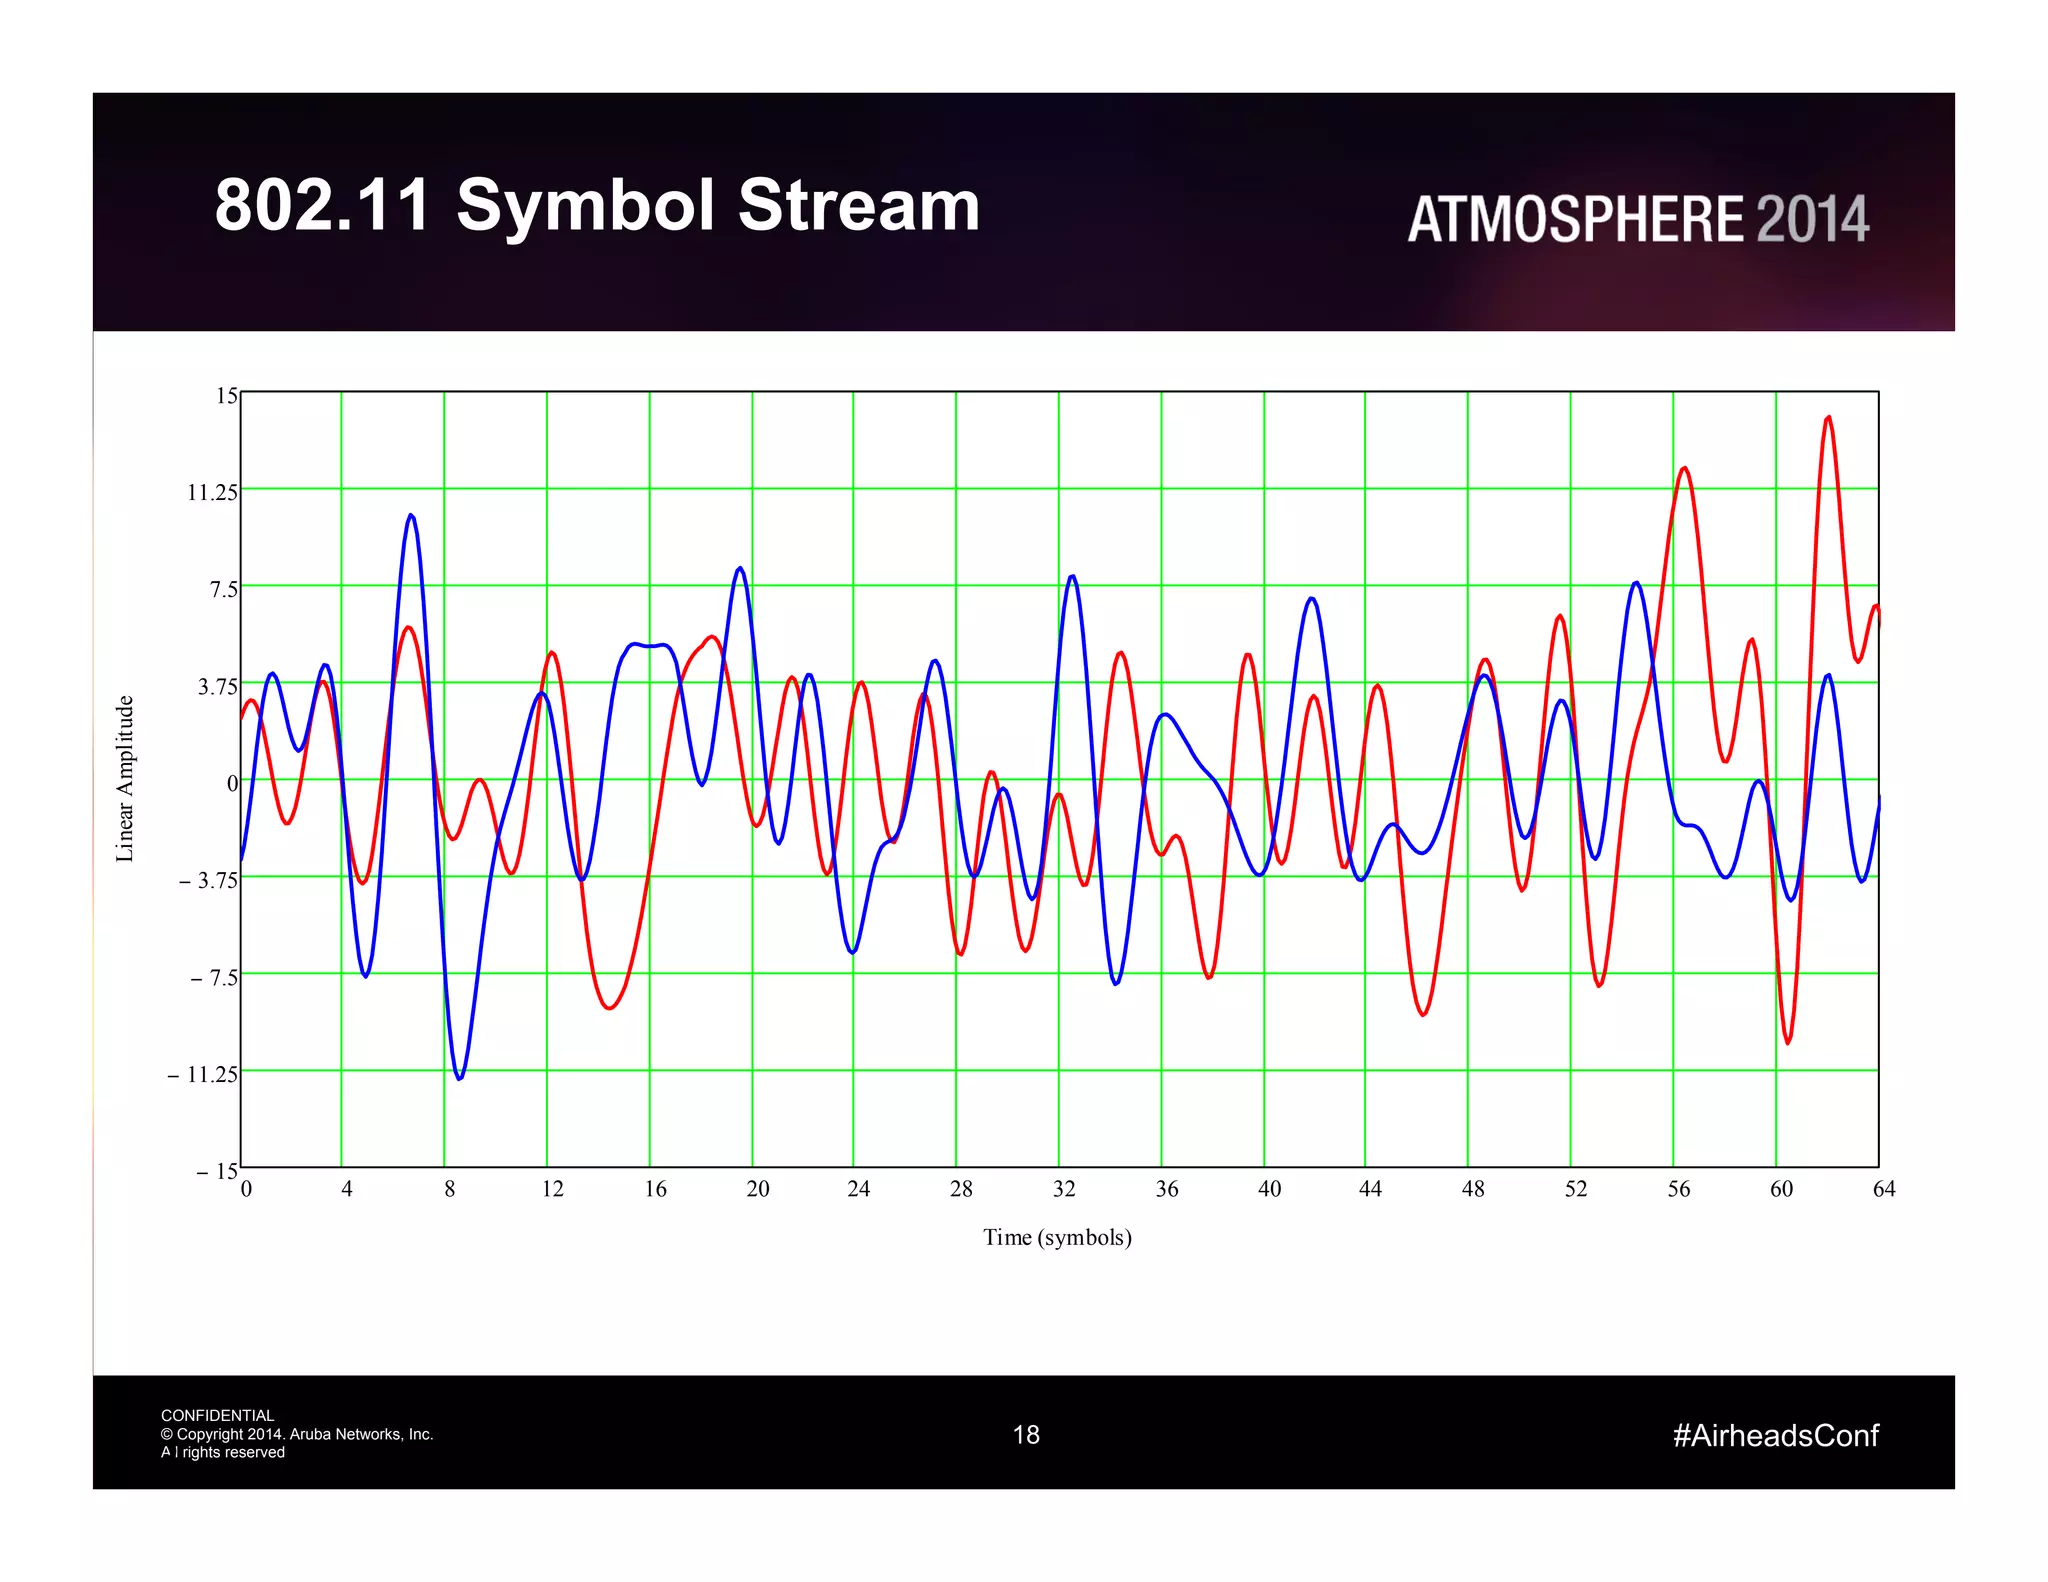Click the positive y-axis value '7.5'
The image size is (2048, 1582).
pyautogui.click(x=224, y=589)
